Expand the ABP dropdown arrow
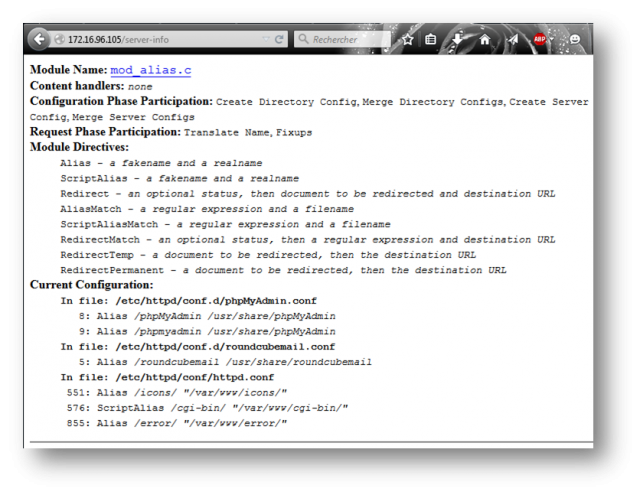This screenshot has width=640, height=495. pyautogui.click(x=551, y=39)
